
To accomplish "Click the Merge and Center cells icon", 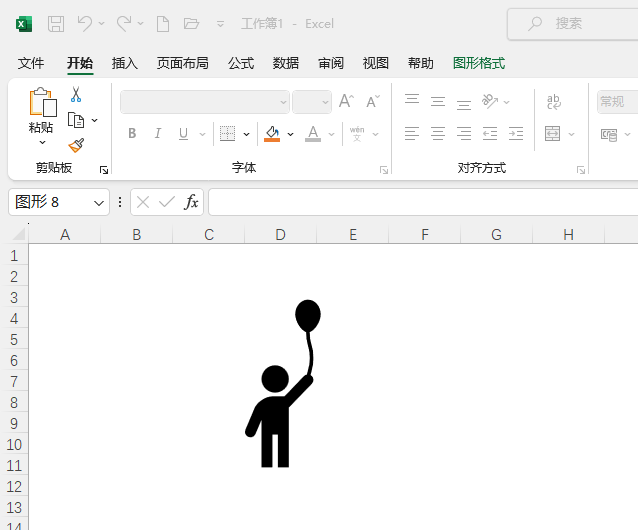I will pos(553,133).
